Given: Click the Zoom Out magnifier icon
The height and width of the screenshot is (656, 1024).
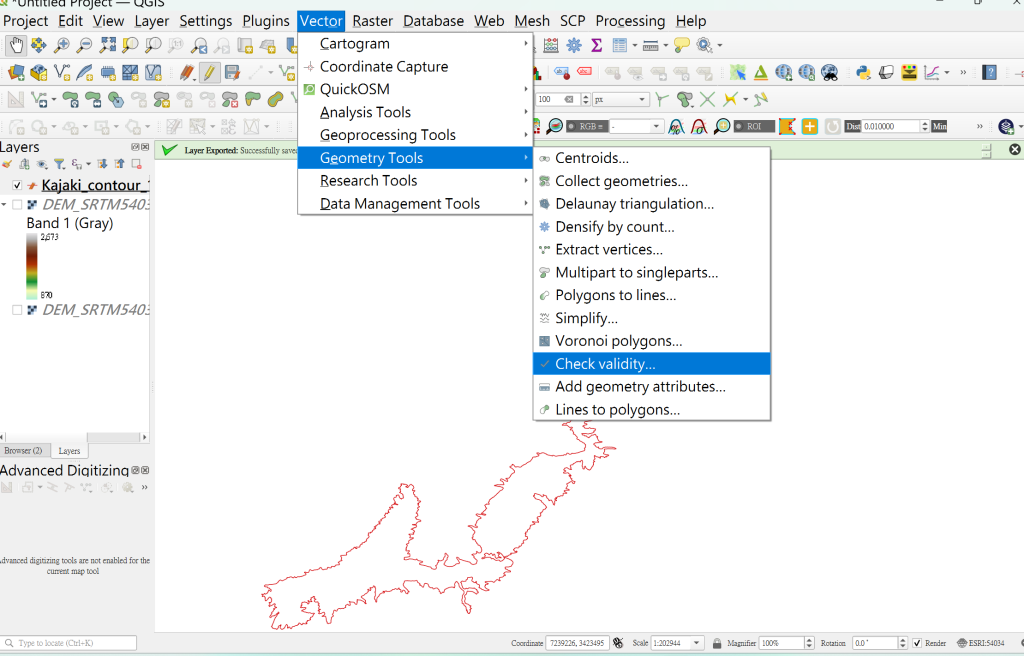Looking at the screenshot, I should [x=84, y=45].
